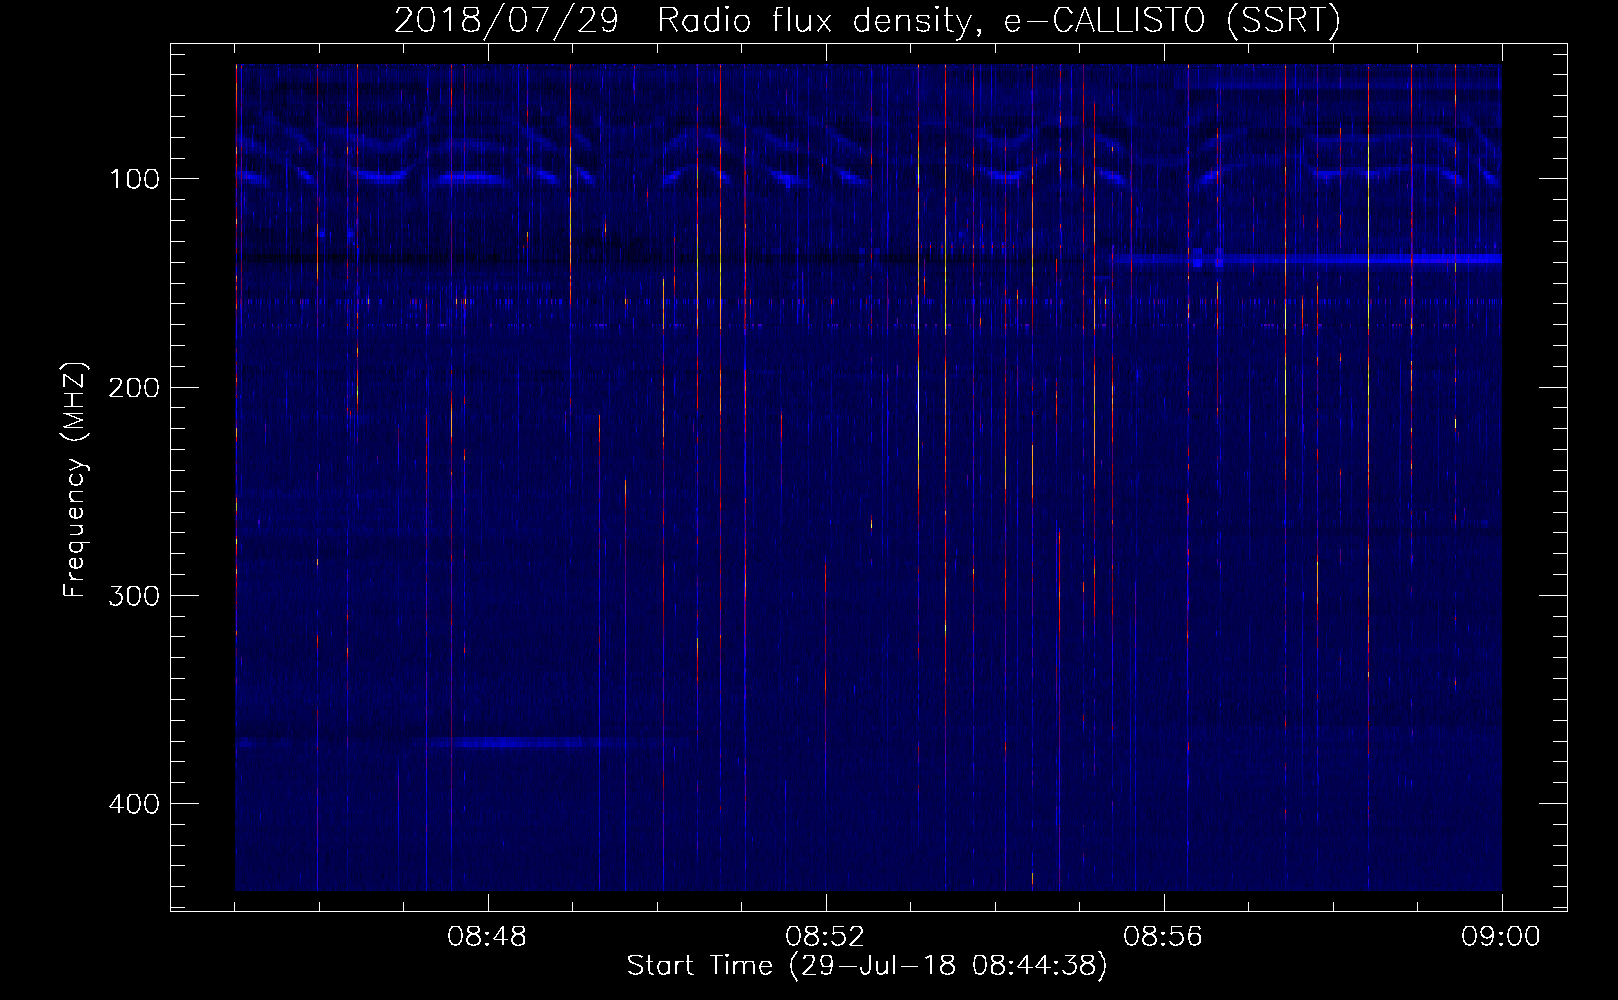Click the 200 frequency tick label
This screenshot has height=1000, width=1618.
[134, 387]
